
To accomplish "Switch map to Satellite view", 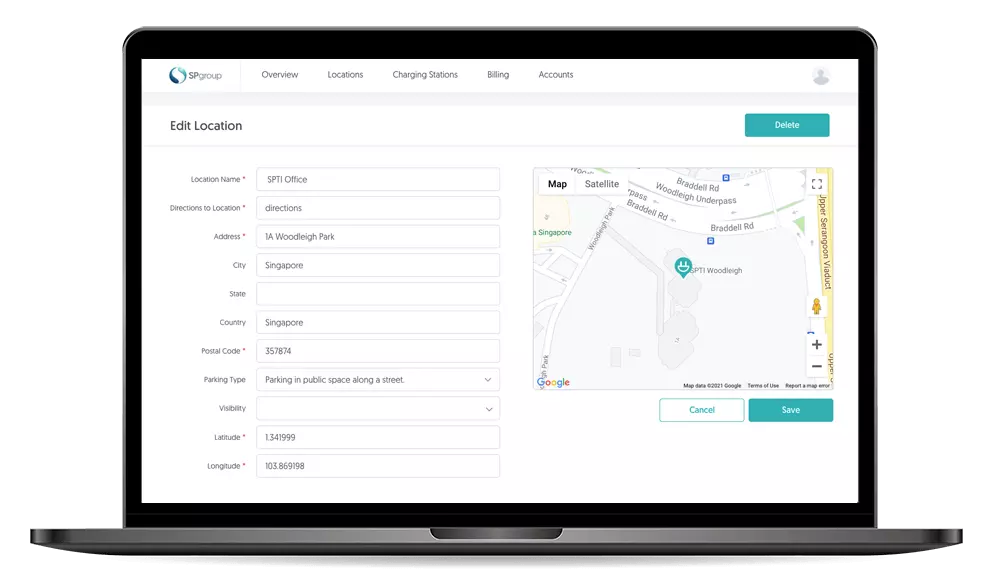I will coord(601,184).
